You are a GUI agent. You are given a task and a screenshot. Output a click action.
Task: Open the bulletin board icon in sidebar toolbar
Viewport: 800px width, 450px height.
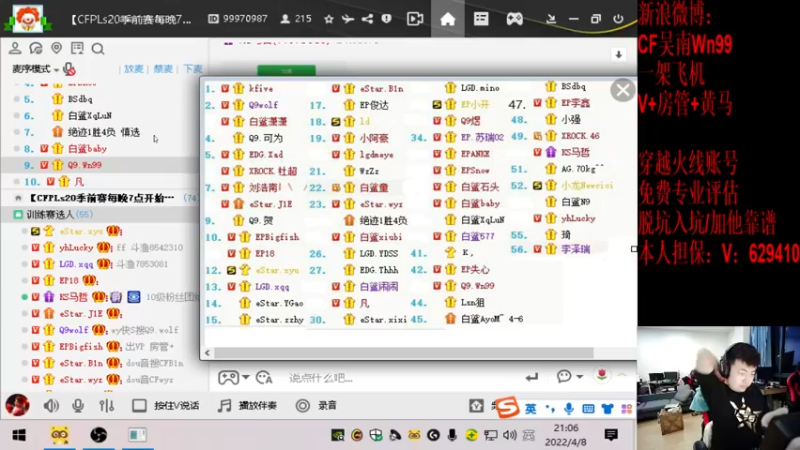pos(77,48)
